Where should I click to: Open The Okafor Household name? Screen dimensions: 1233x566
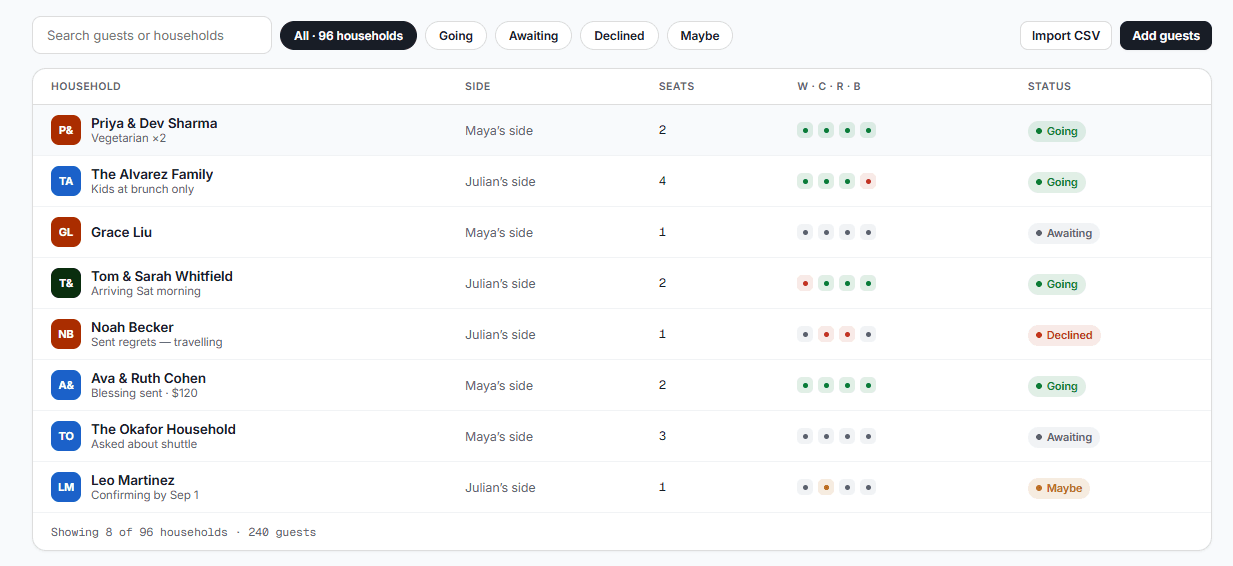(163, 429)
